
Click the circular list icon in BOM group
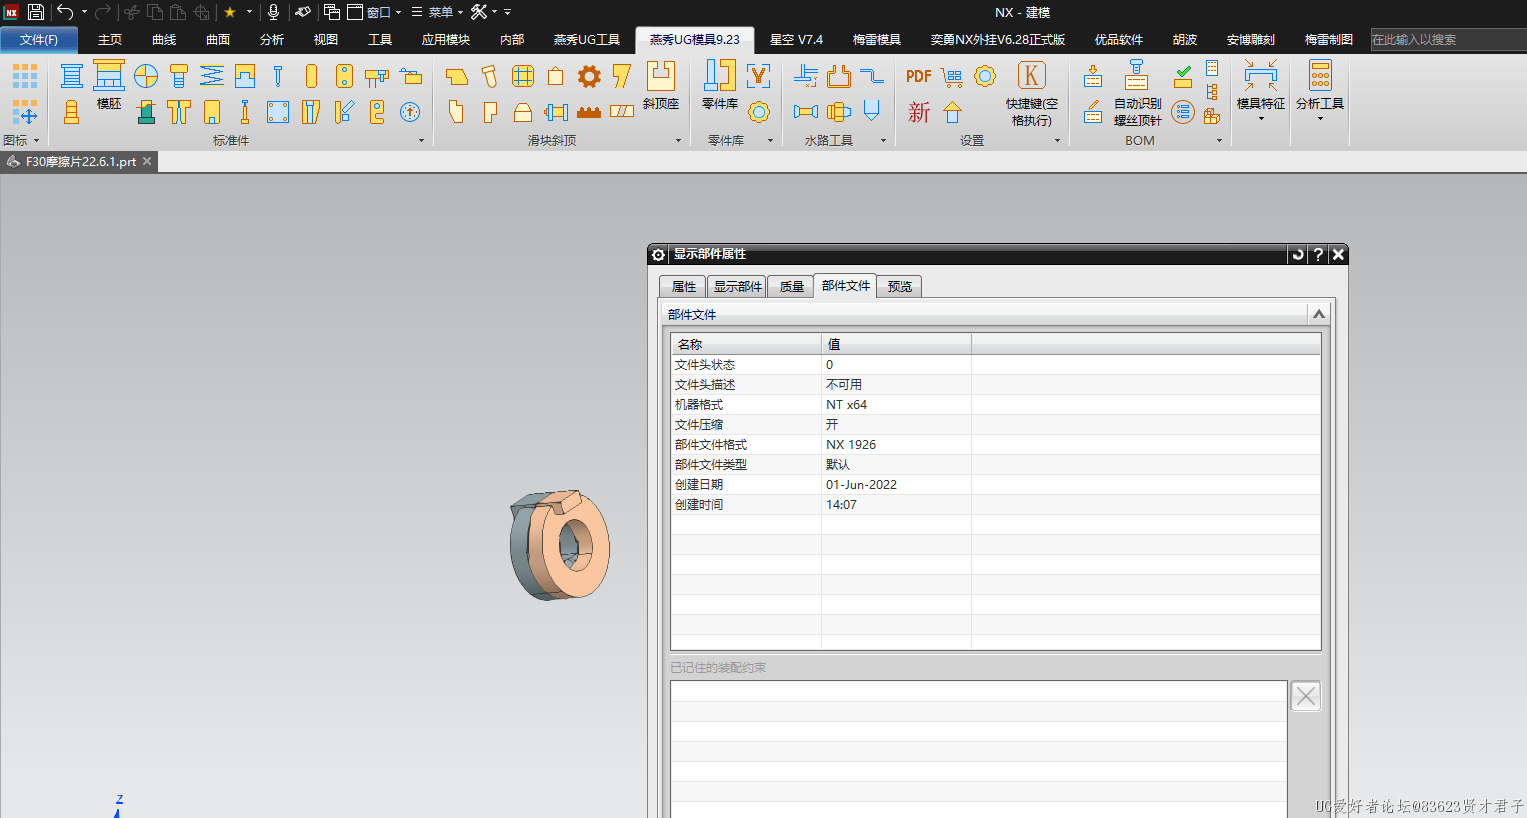(1183, 112)
